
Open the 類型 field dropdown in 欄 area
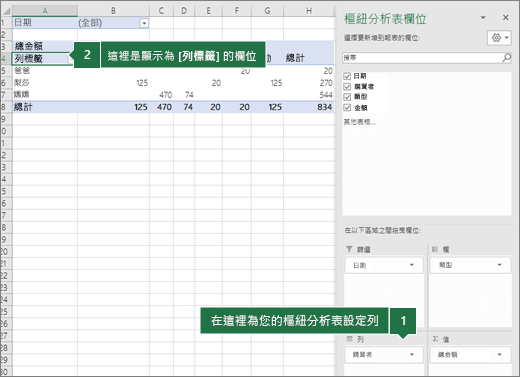pos(500,265)
